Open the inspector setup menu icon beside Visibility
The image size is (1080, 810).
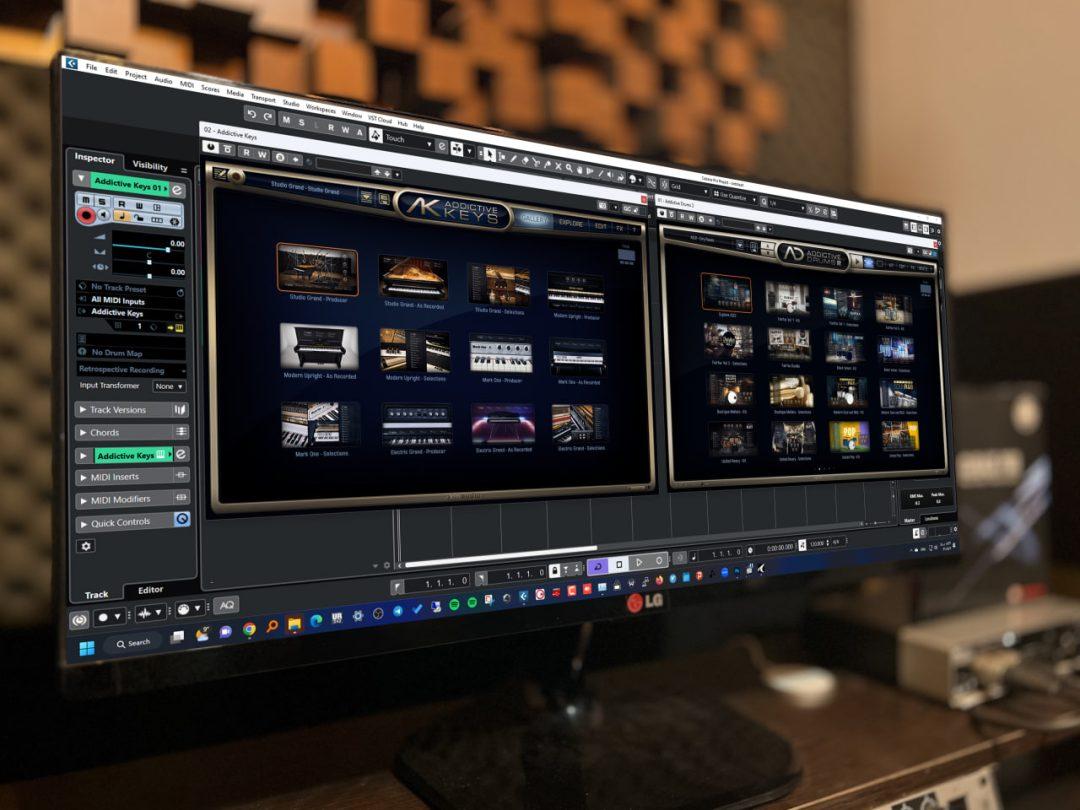click(x=184, y=170)
